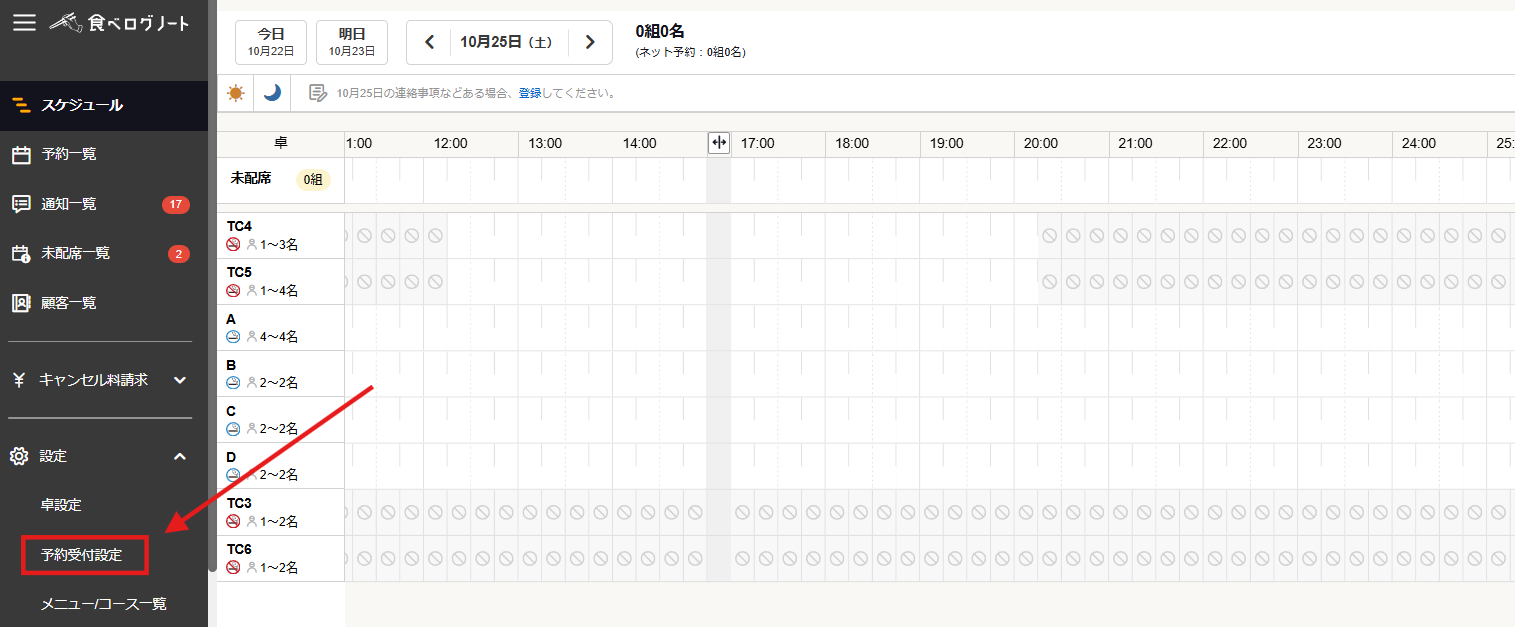Click the 卓 column header

[x=281, y=143]
